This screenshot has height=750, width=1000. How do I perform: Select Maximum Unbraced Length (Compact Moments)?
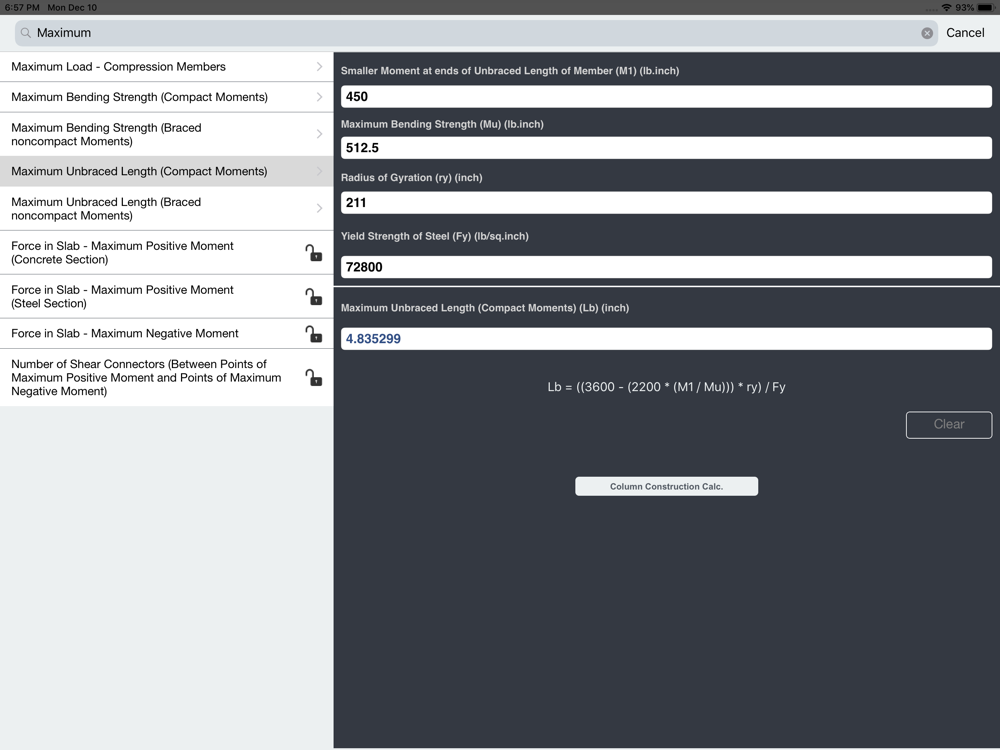[166, 171]
